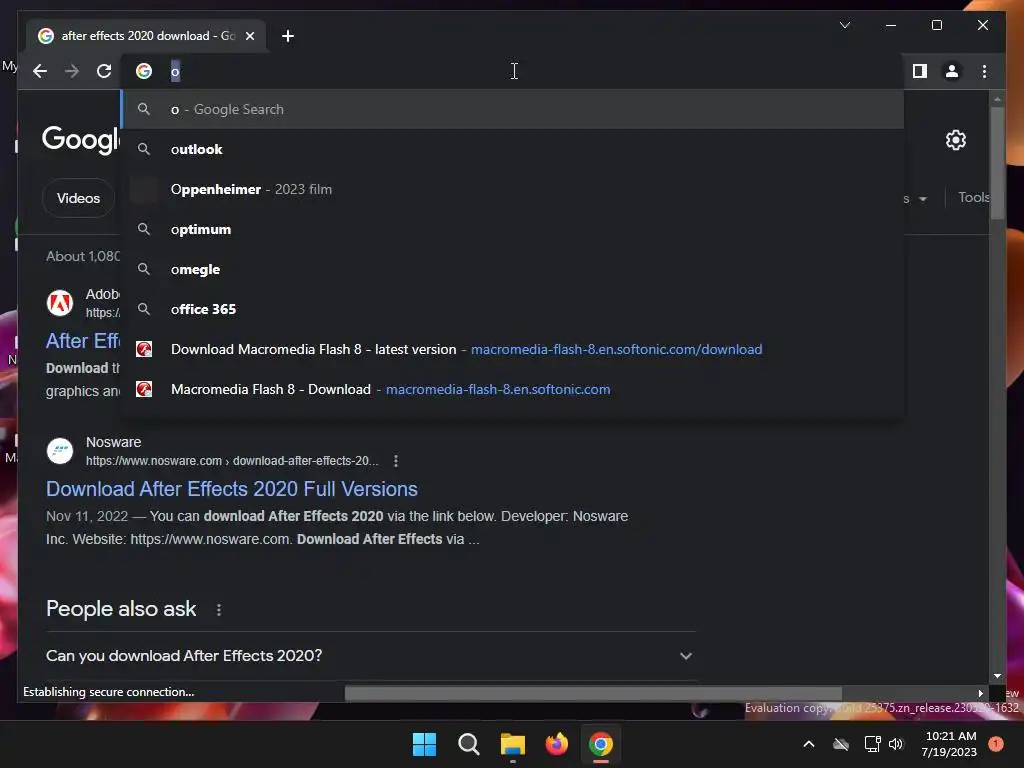Select the 'o - Google Search' suggestion
Image resolution: width=1024 pixels, height=768 pixels.
click(513, 109)
